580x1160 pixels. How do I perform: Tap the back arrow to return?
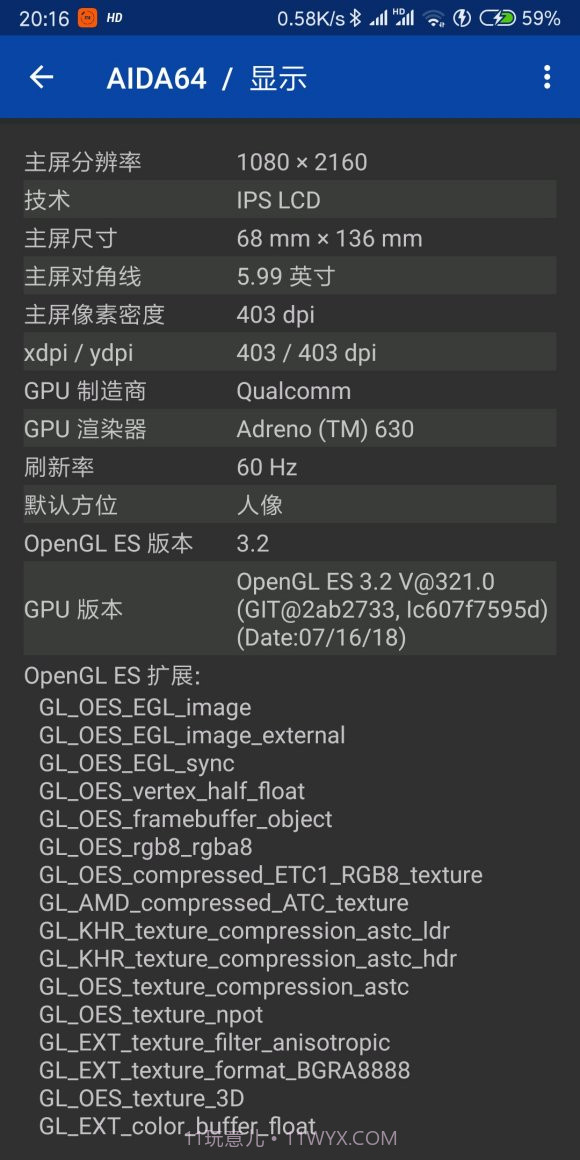[x=40, y=77]
